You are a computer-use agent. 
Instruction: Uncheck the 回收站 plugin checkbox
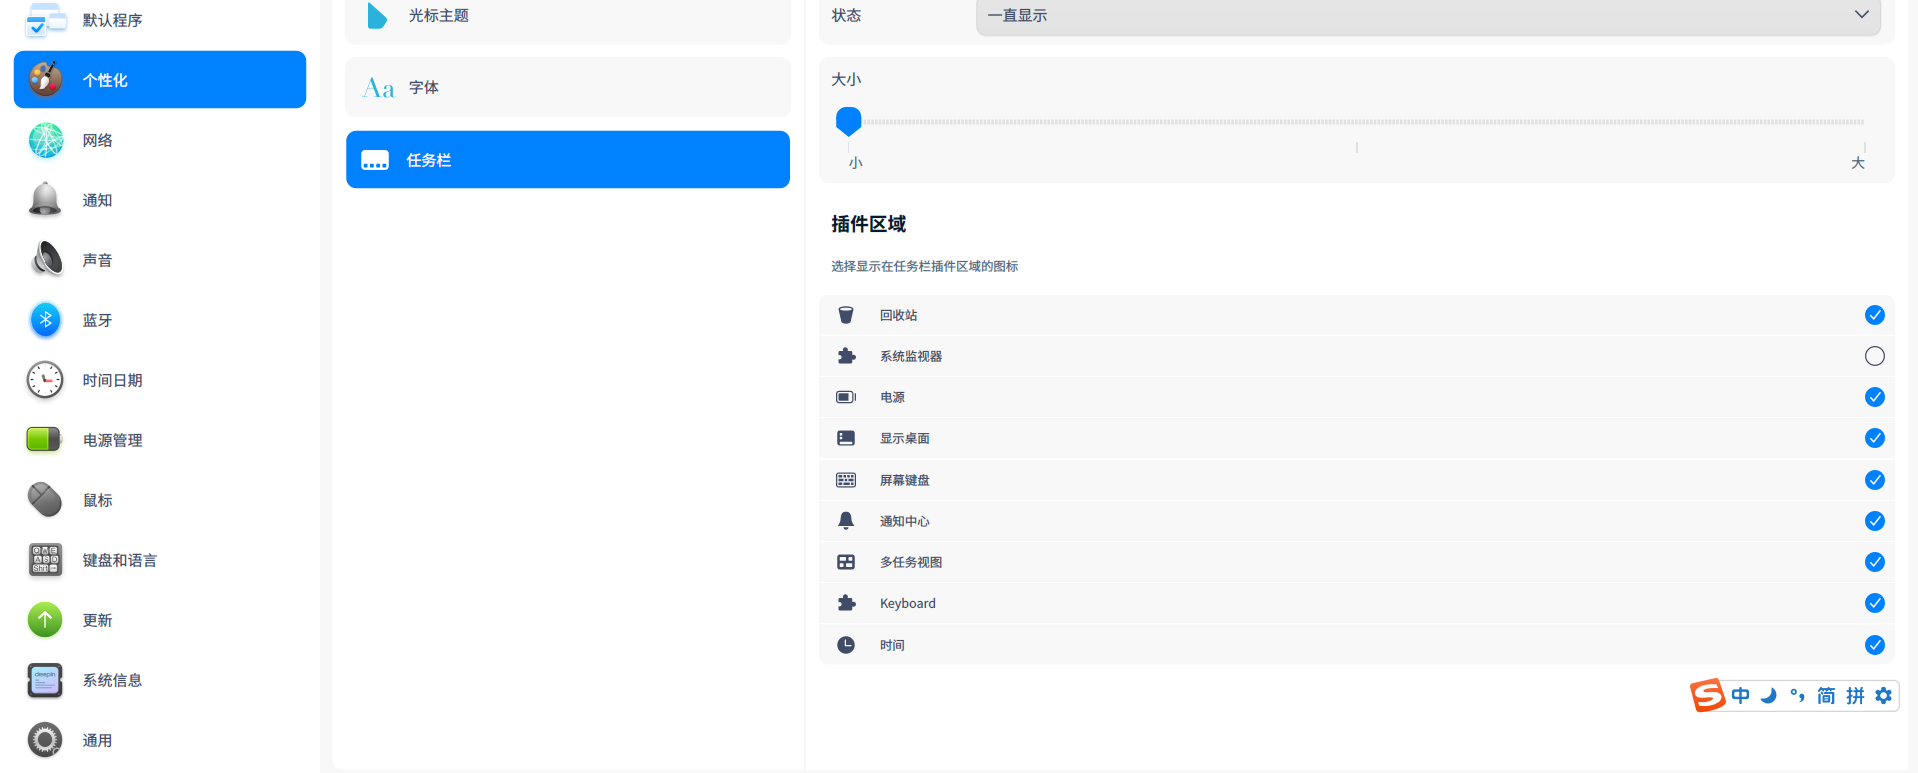[x=1874, y=315]
